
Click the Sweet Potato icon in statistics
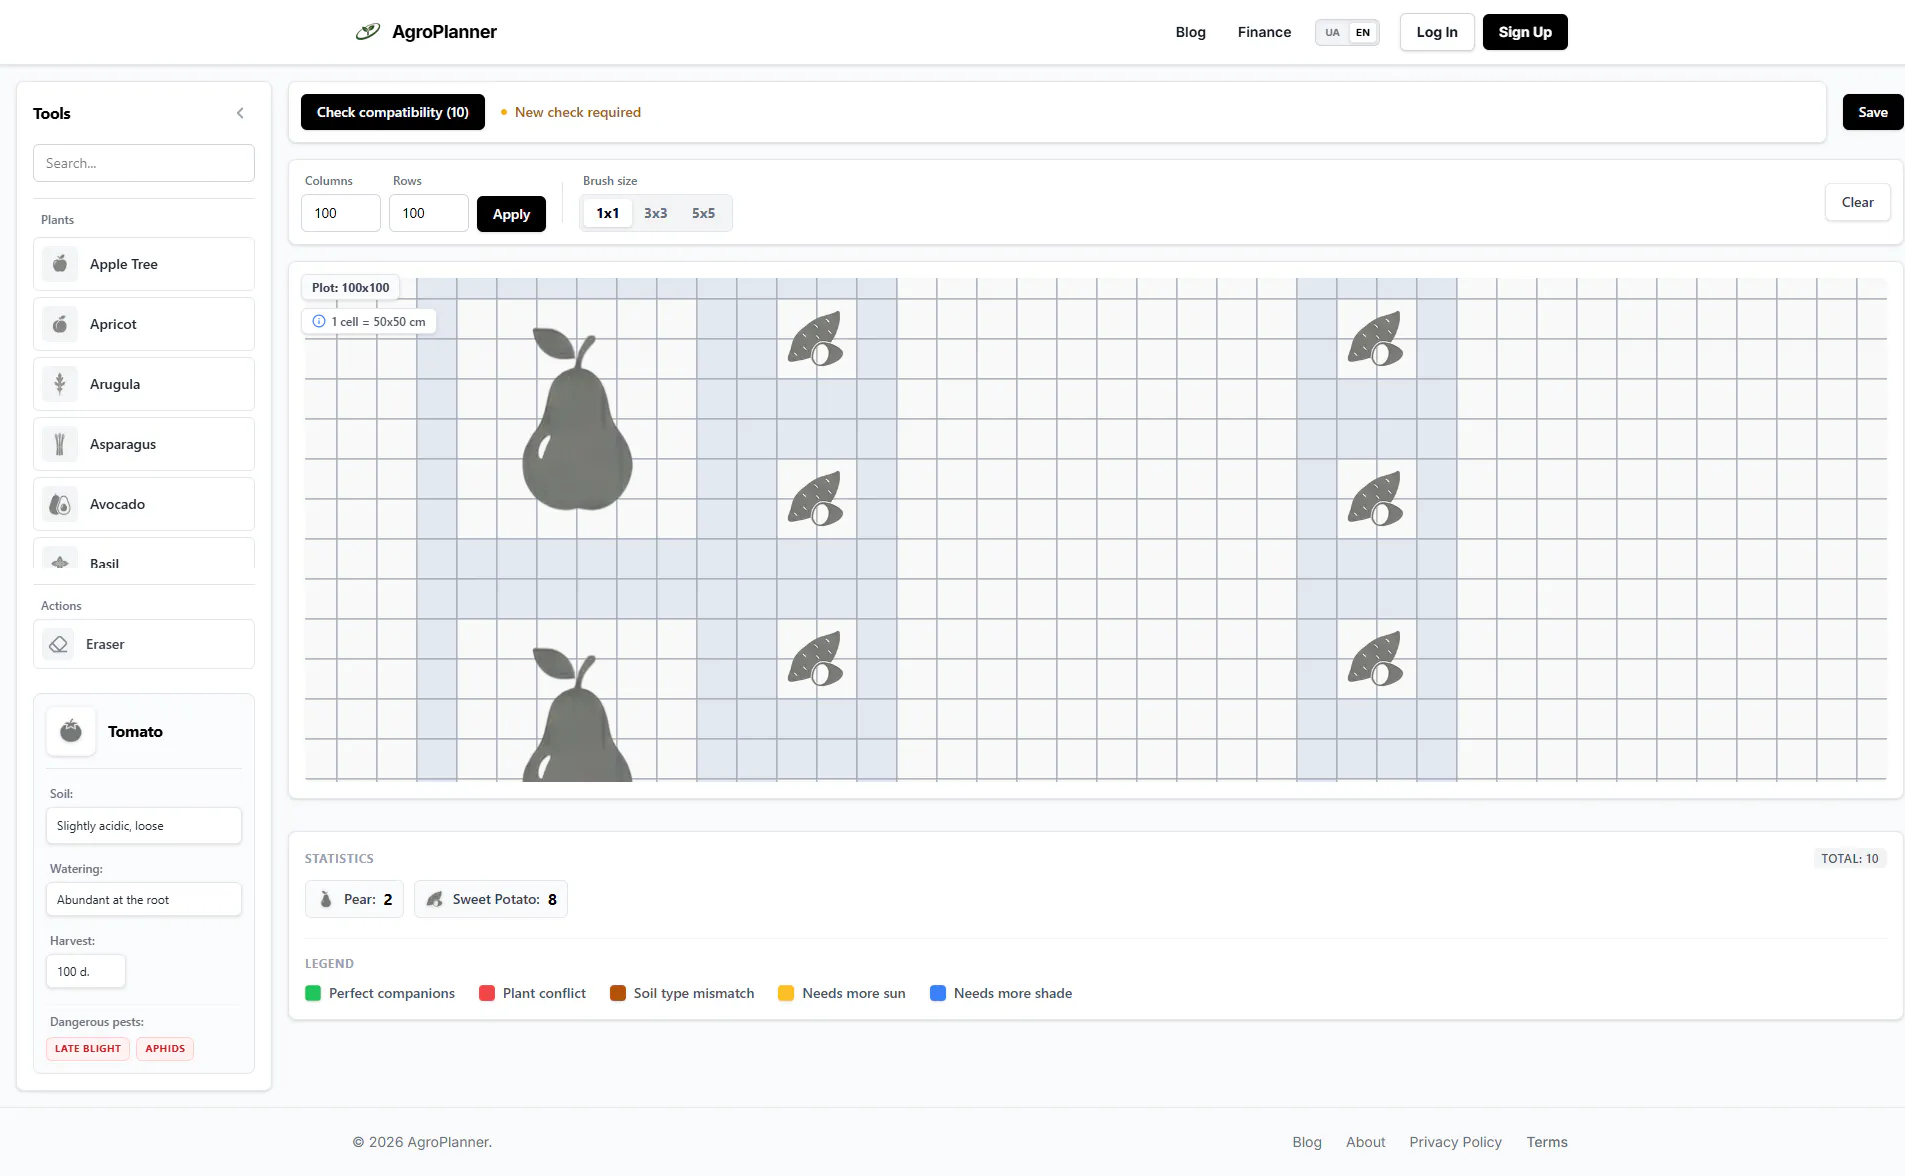pyautogui.click(x=435, y=899)
